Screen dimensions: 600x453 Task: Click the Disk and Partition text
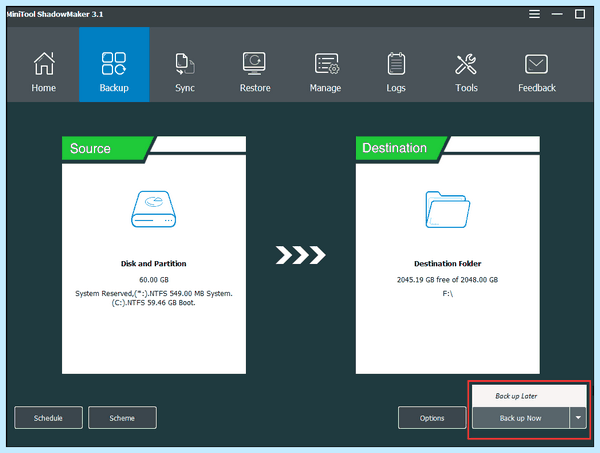(153, 264)
